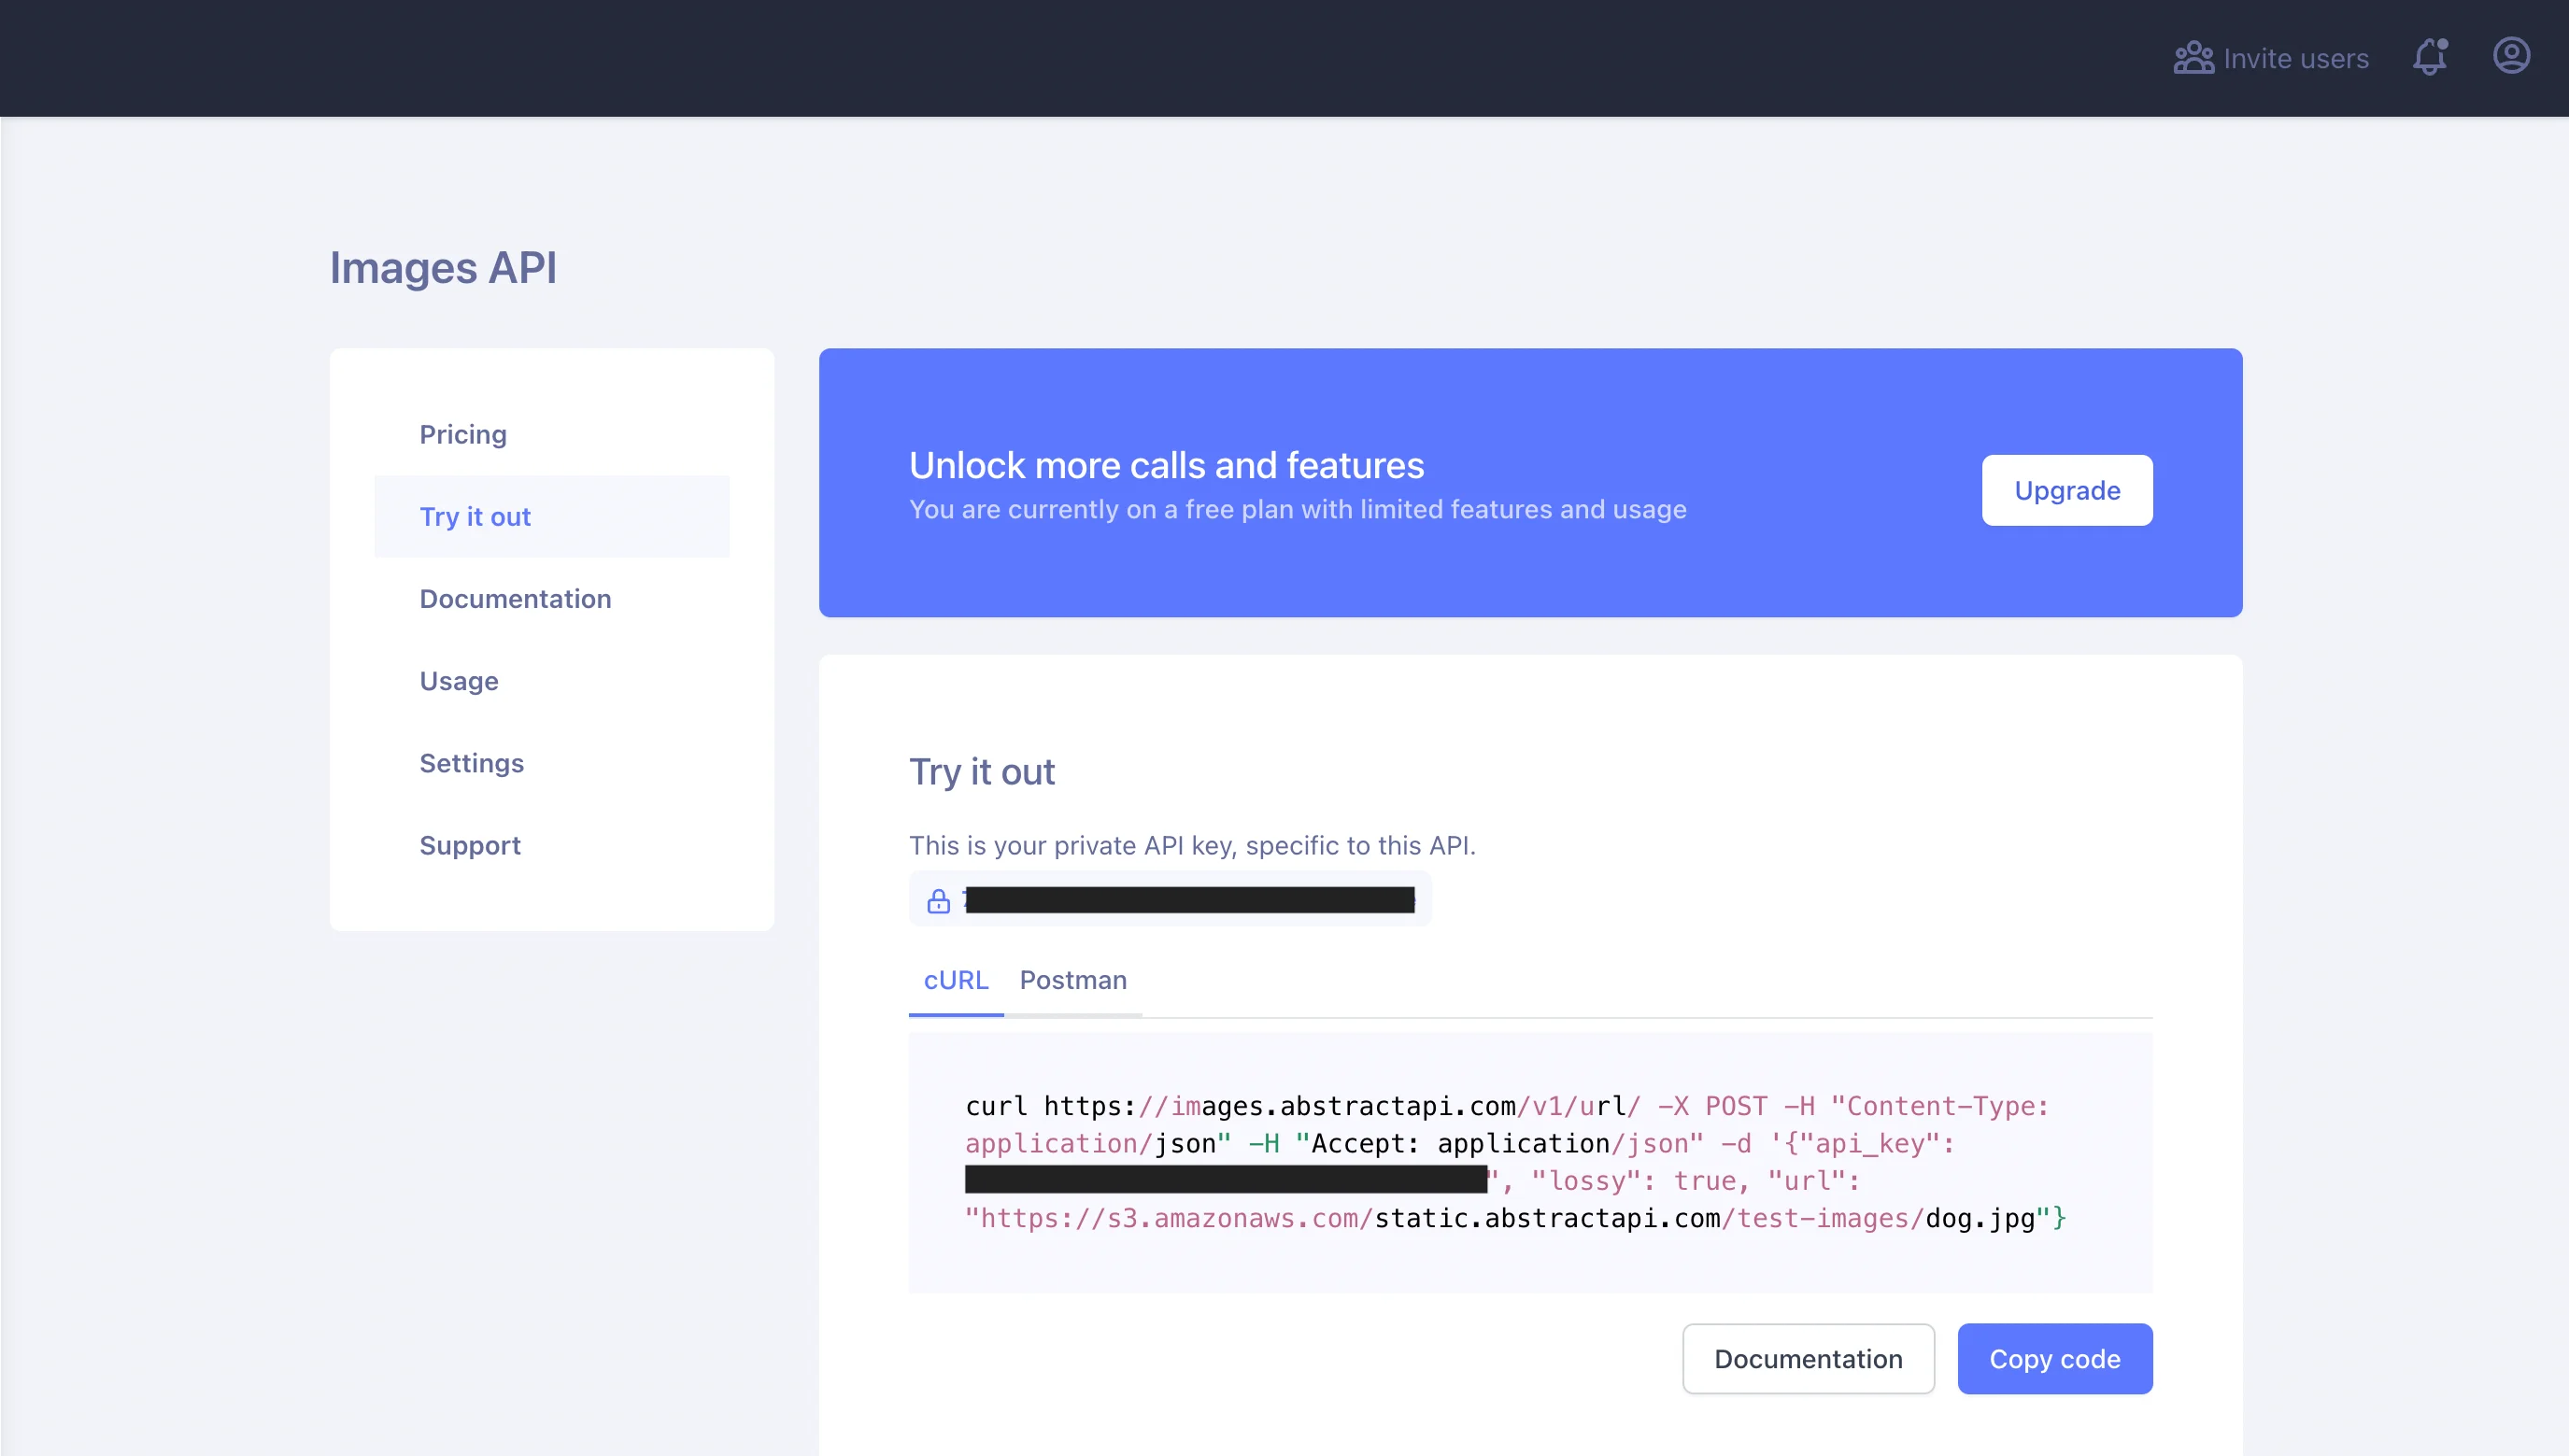
Task: Select the cURL tab
Action: [956, 981]
